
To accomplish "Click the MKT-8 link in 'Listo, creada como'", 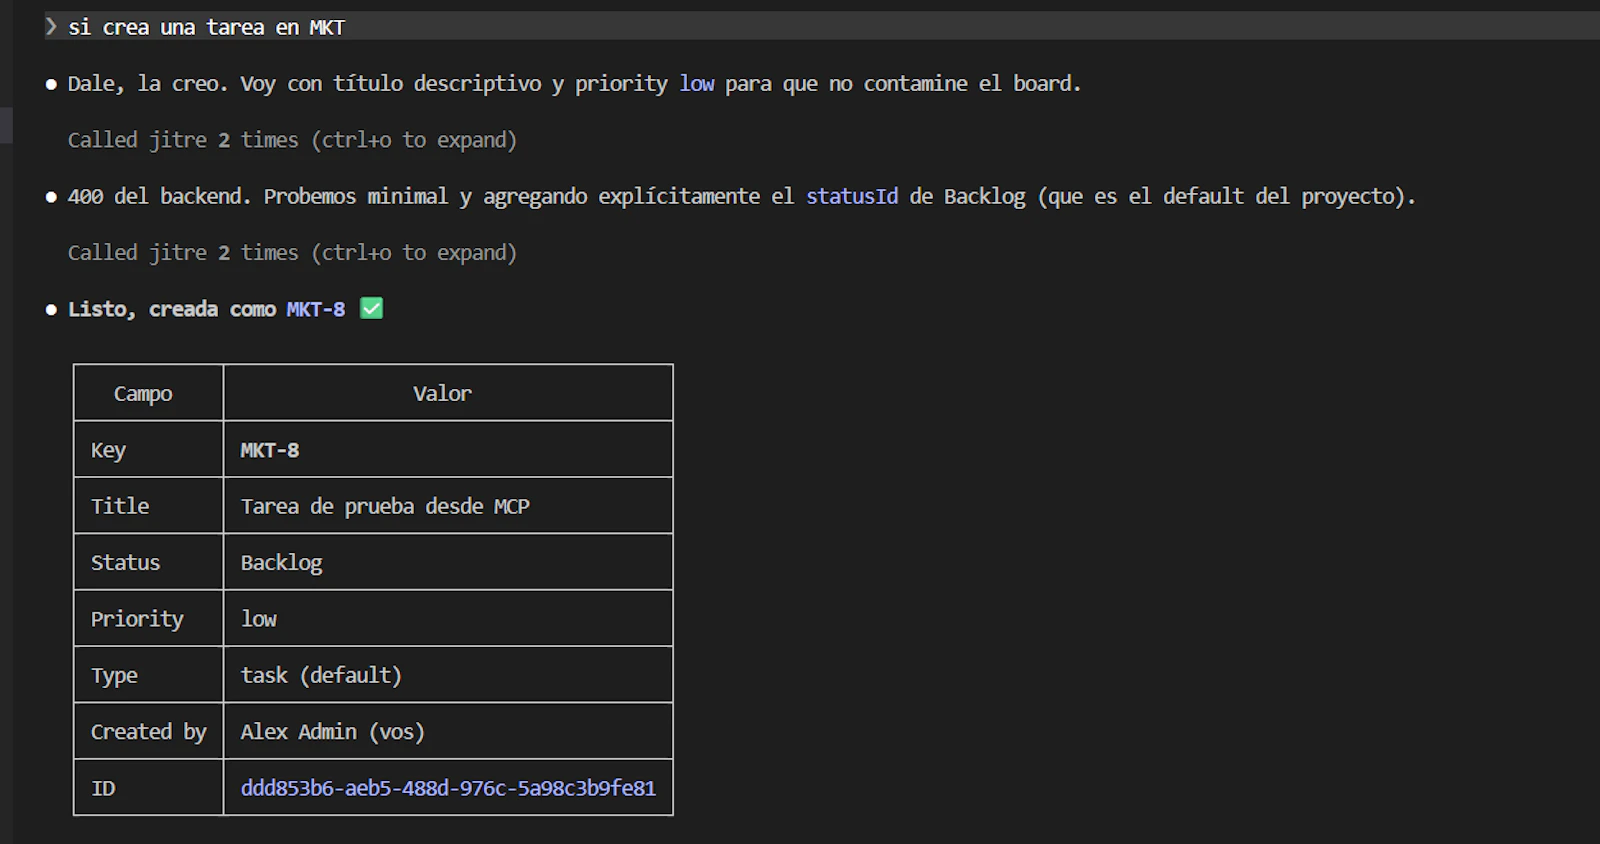I will [315, 309].
